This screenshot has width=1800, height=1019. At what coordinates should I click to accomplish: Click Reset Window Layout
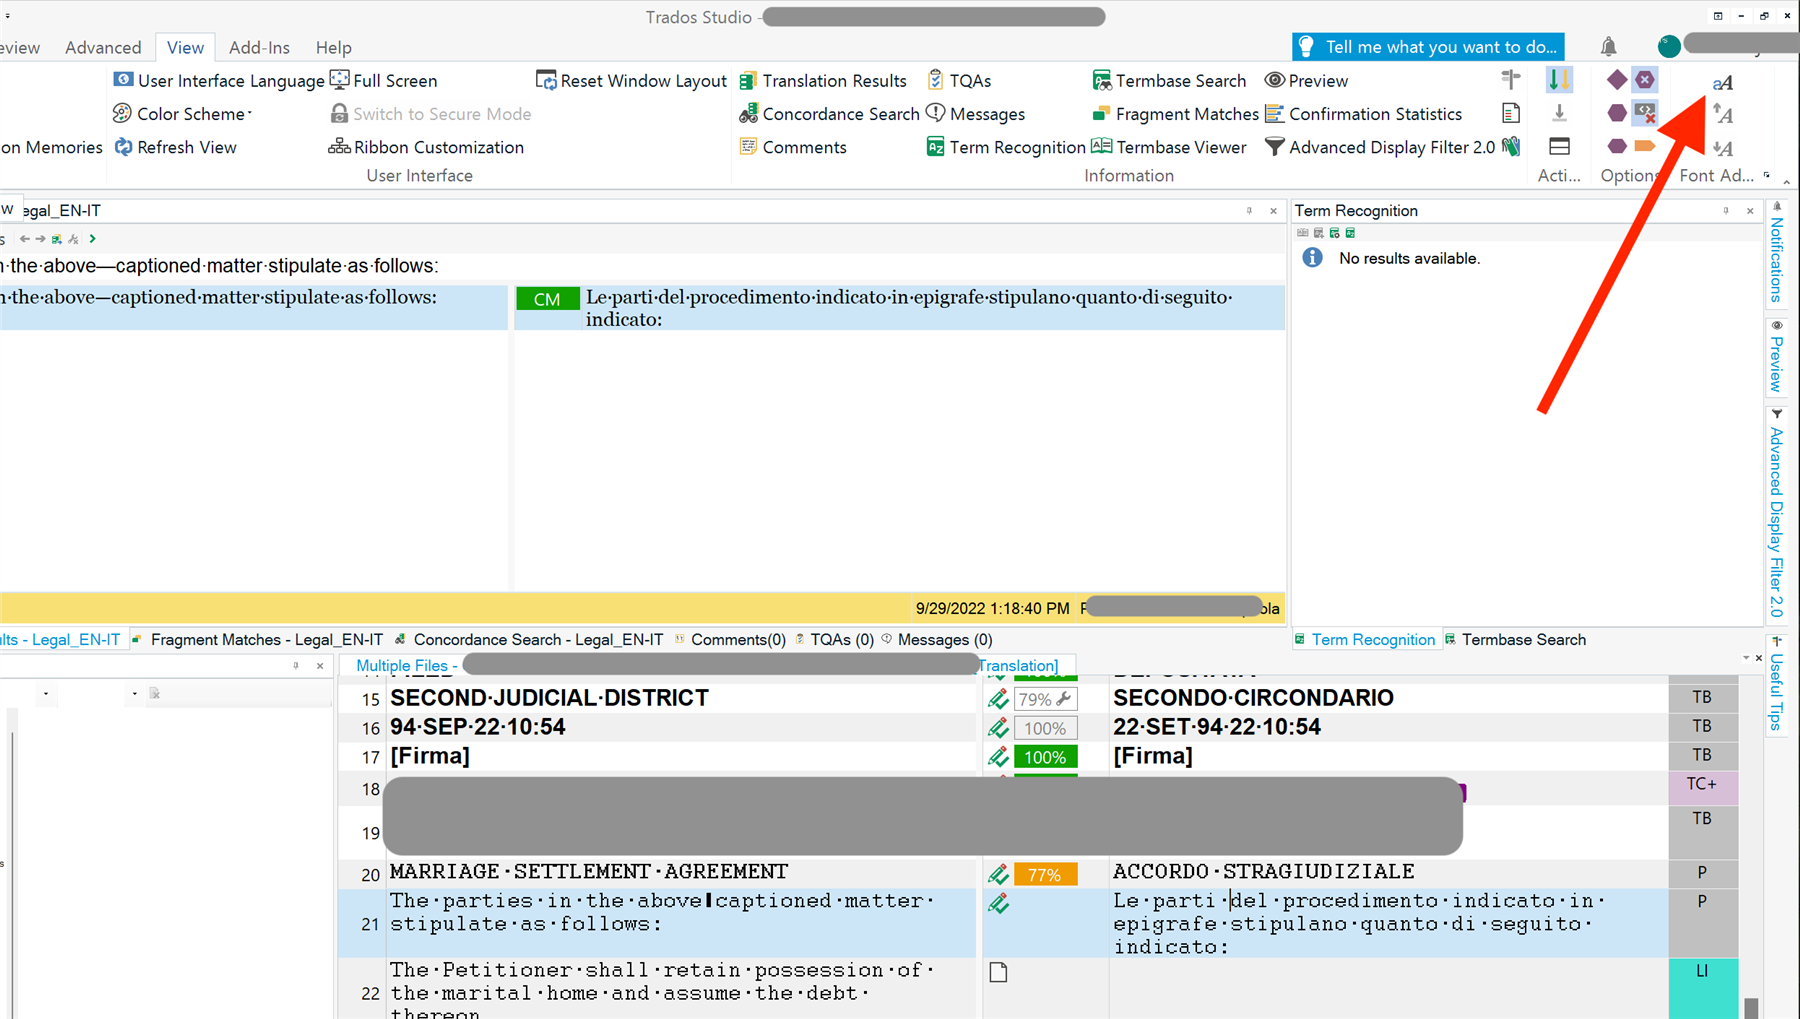(631, 80)
